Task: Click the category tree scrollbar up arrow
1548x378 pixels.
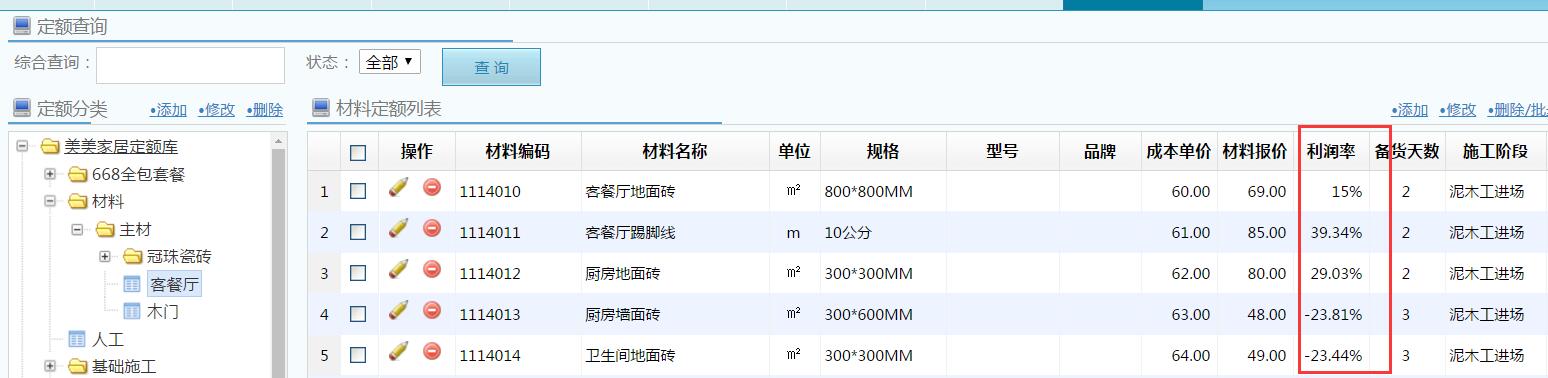Action: (279, 141)
